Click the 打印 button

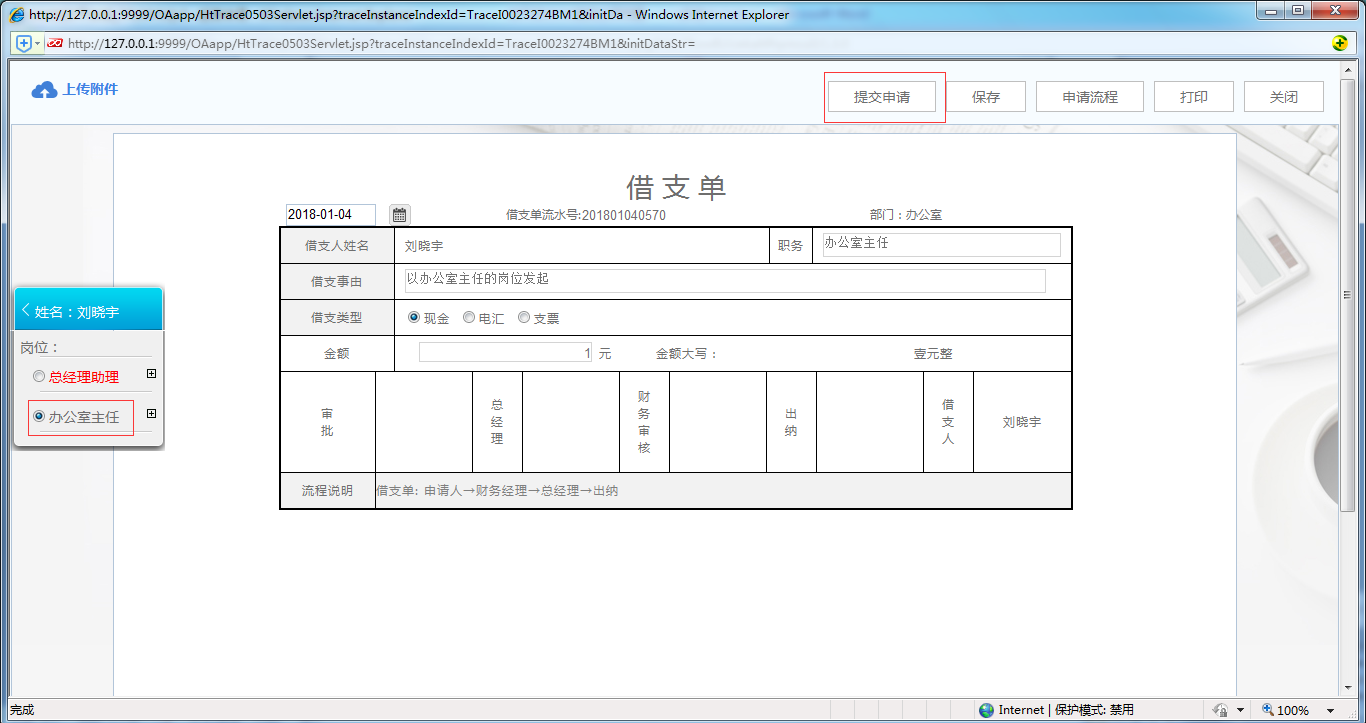1193,96
